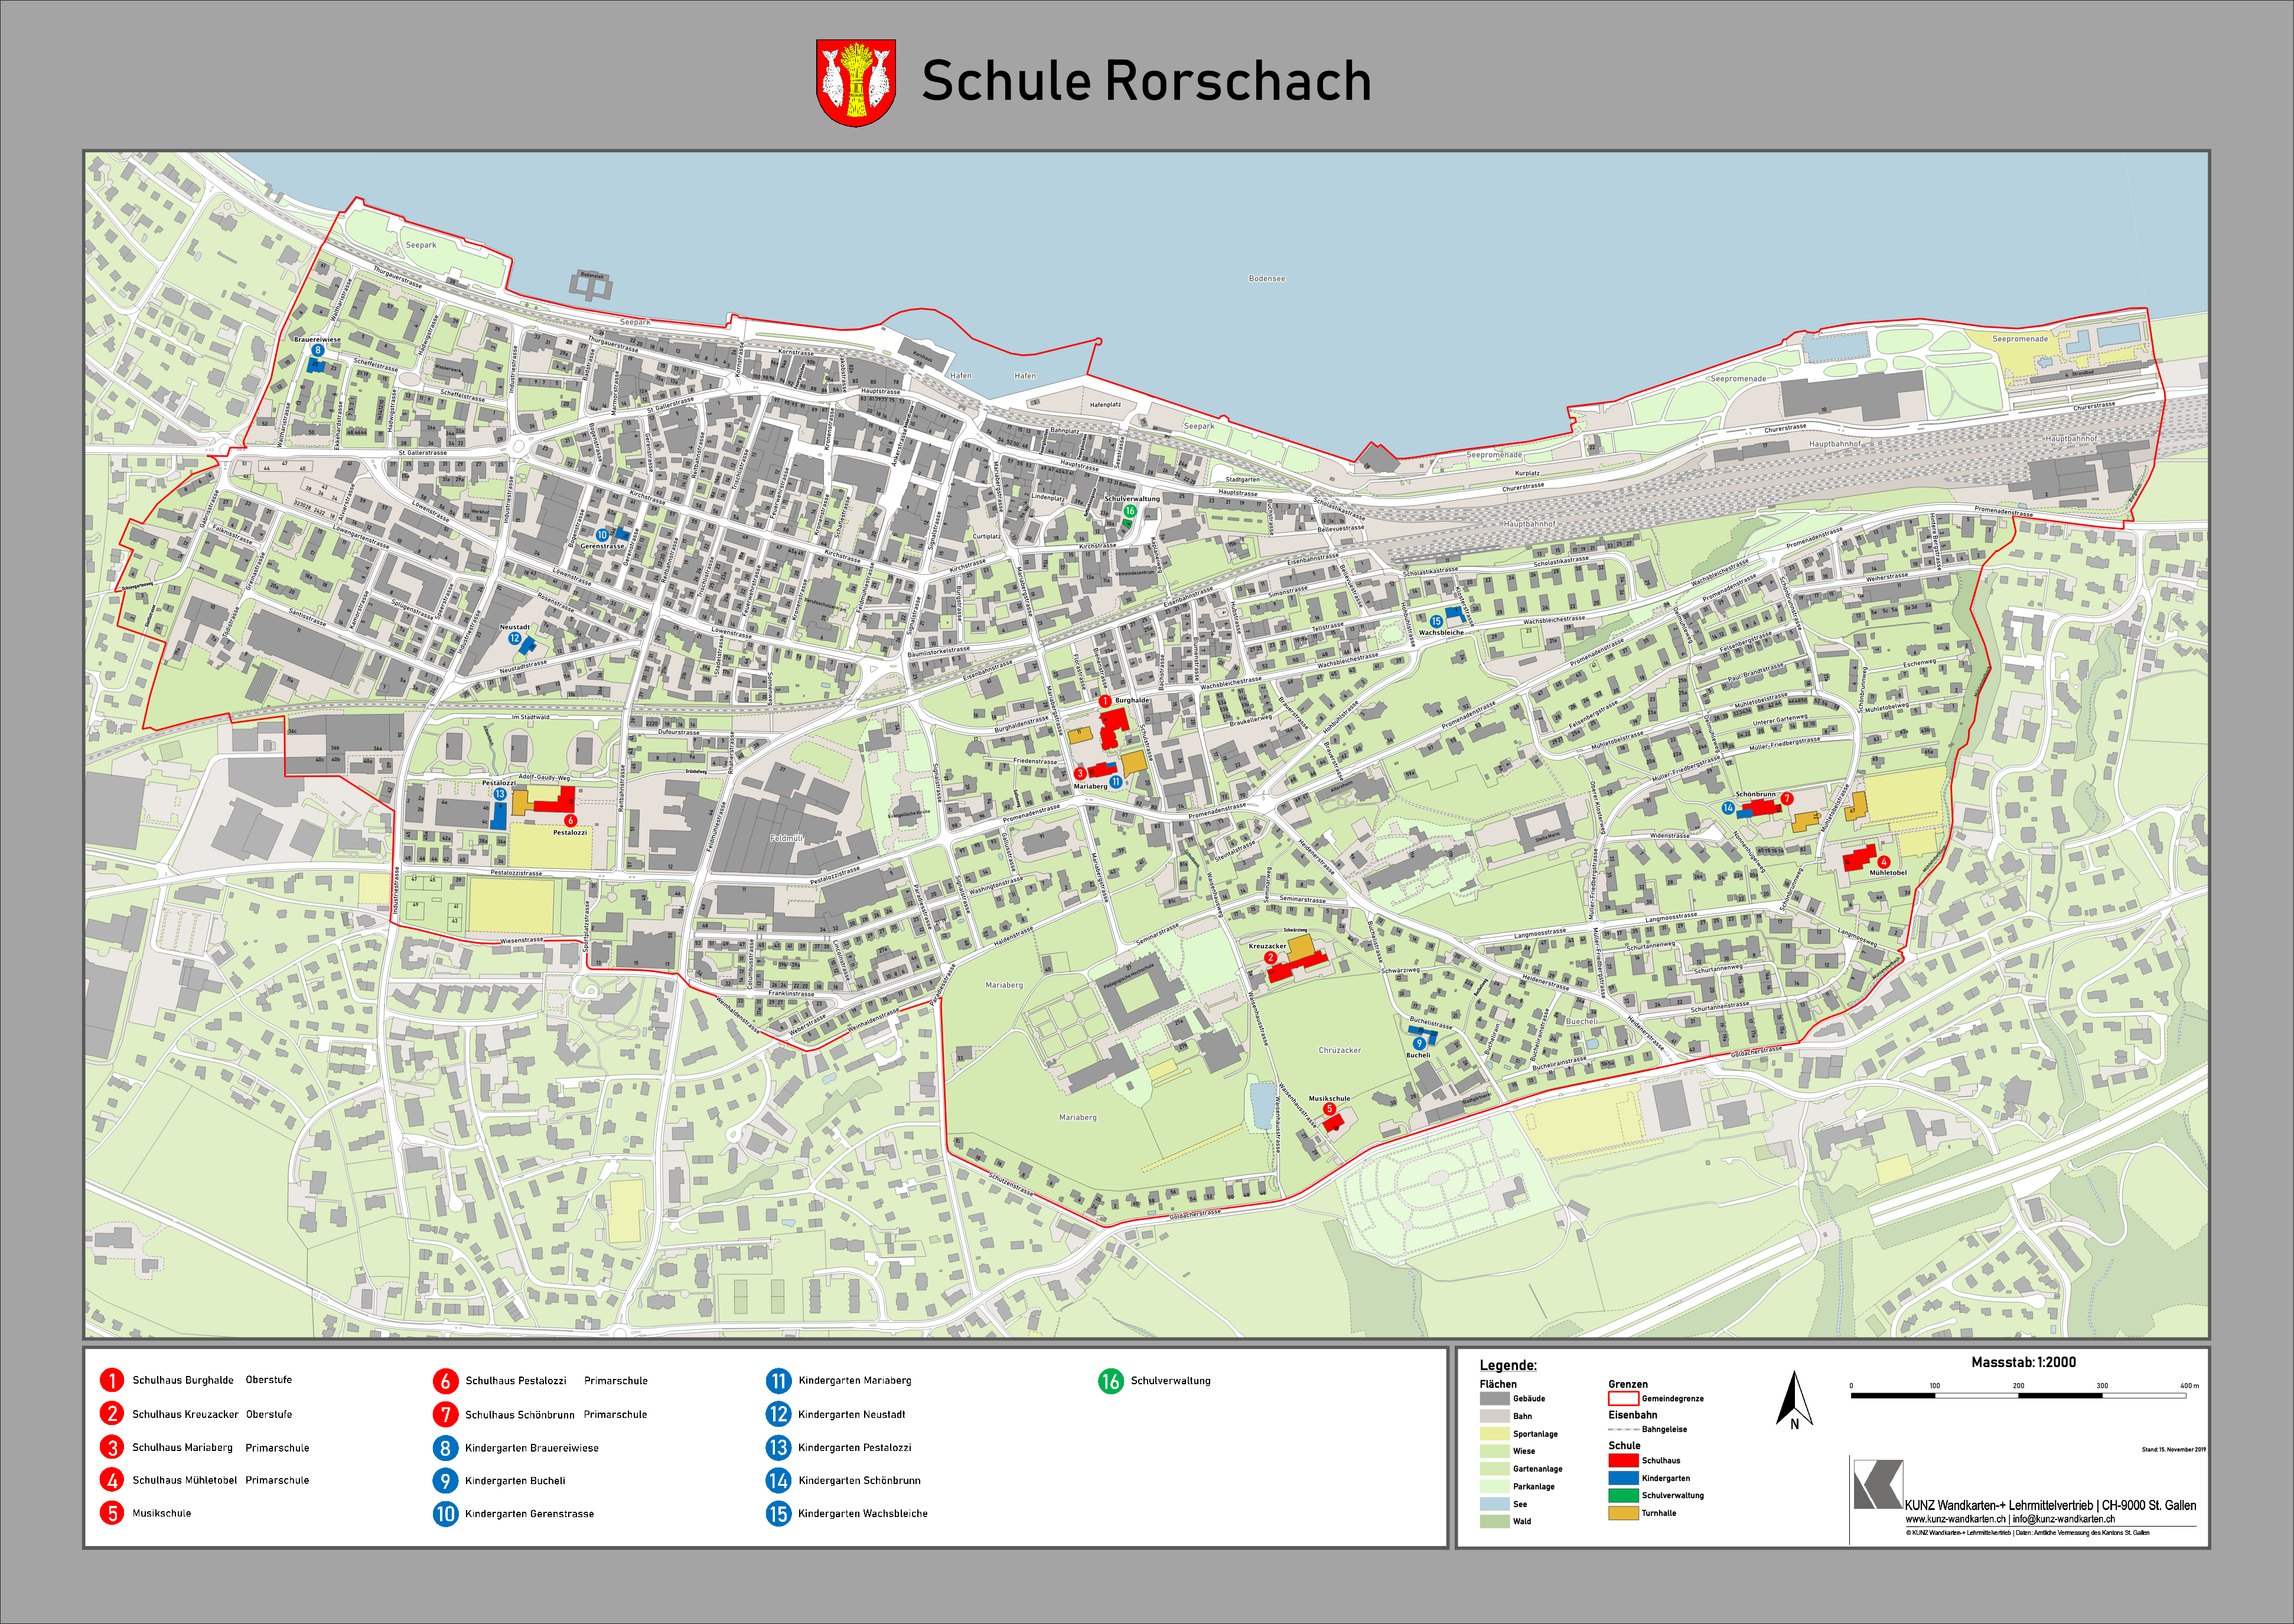Click the www.kunz-wandkarten.ch web address
The width and height of the screenshot is (2294, 1624).
(x=1955, y=1519)
